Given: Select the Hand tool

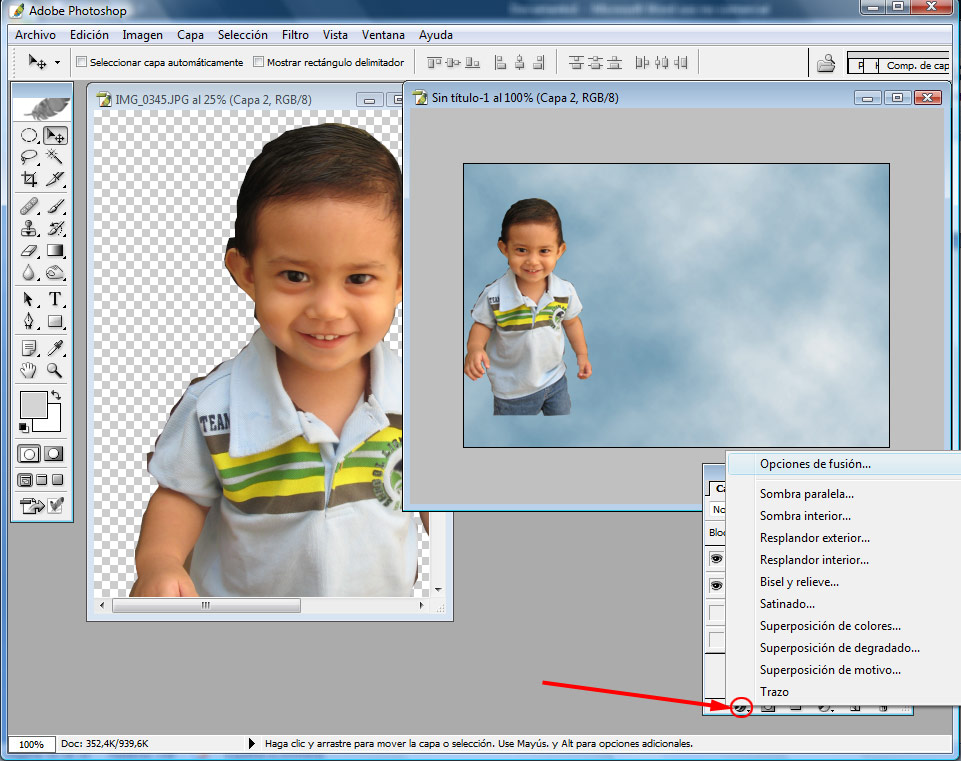Looking at the screenshot, I should [29, 370].
